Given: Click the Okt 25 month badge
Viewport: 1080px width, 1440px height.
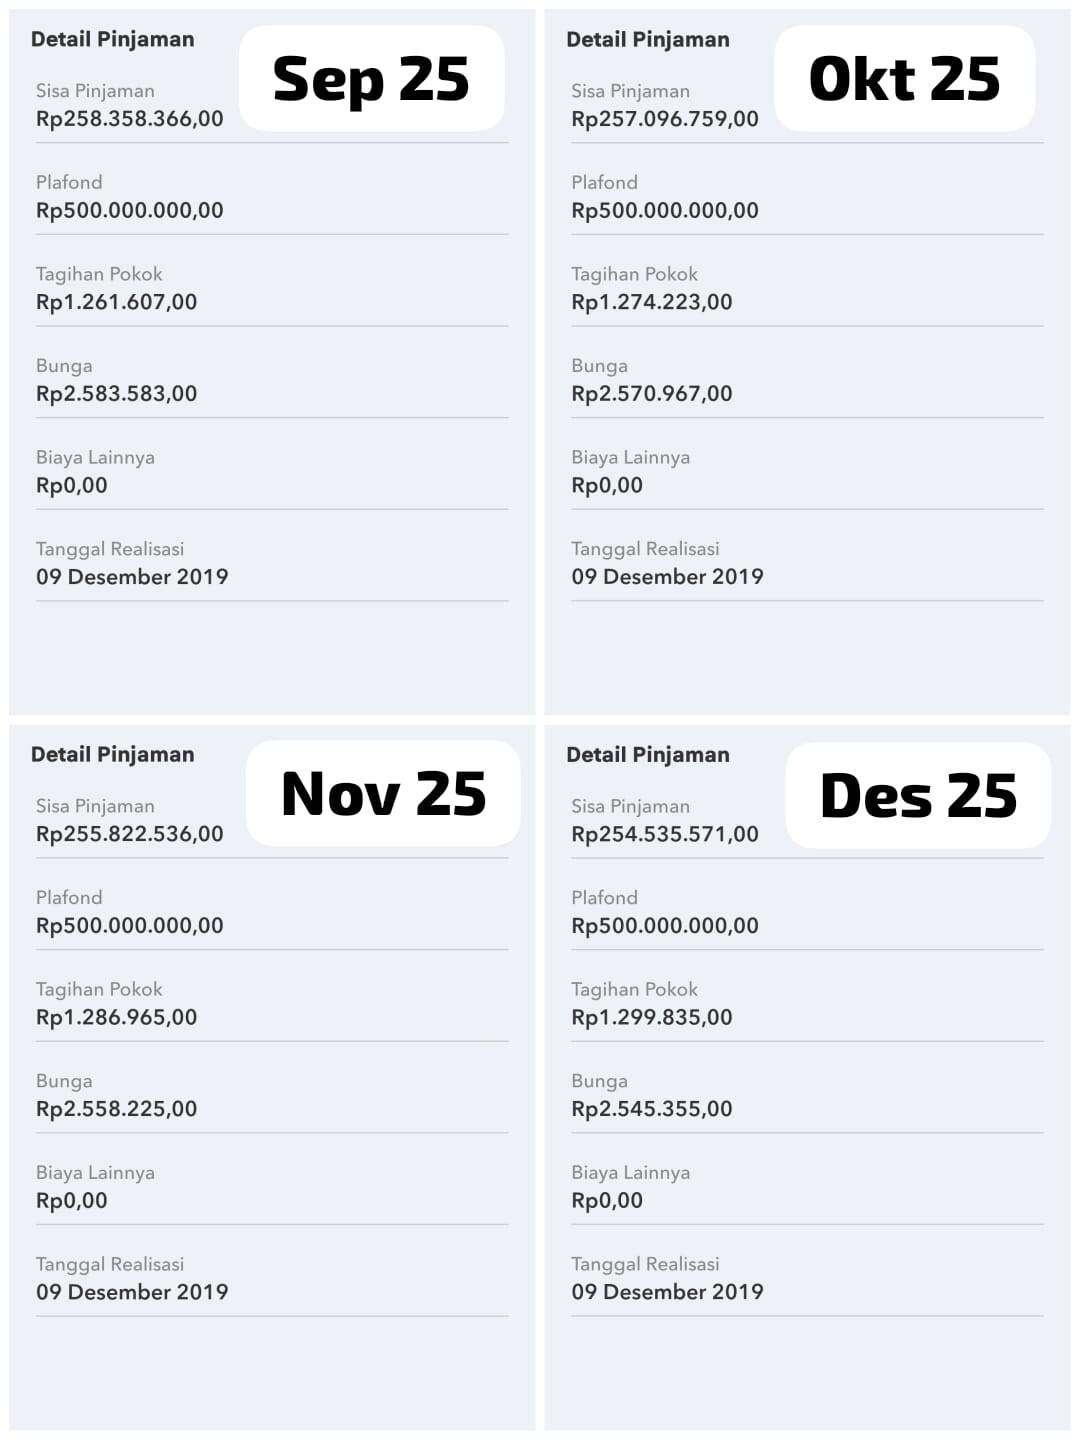Looking at the screenshot, I should (x=904, y=79).
